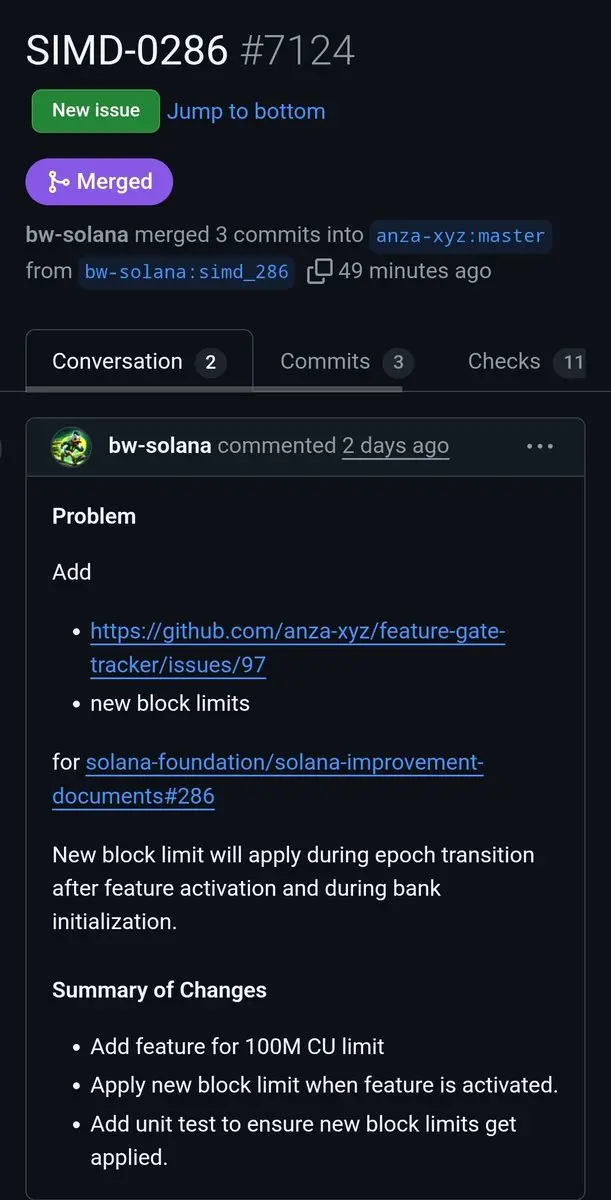Click bw-solana's avatar image
The width and height of the screenshot is (611, 1200).
[x=71, y=446]
